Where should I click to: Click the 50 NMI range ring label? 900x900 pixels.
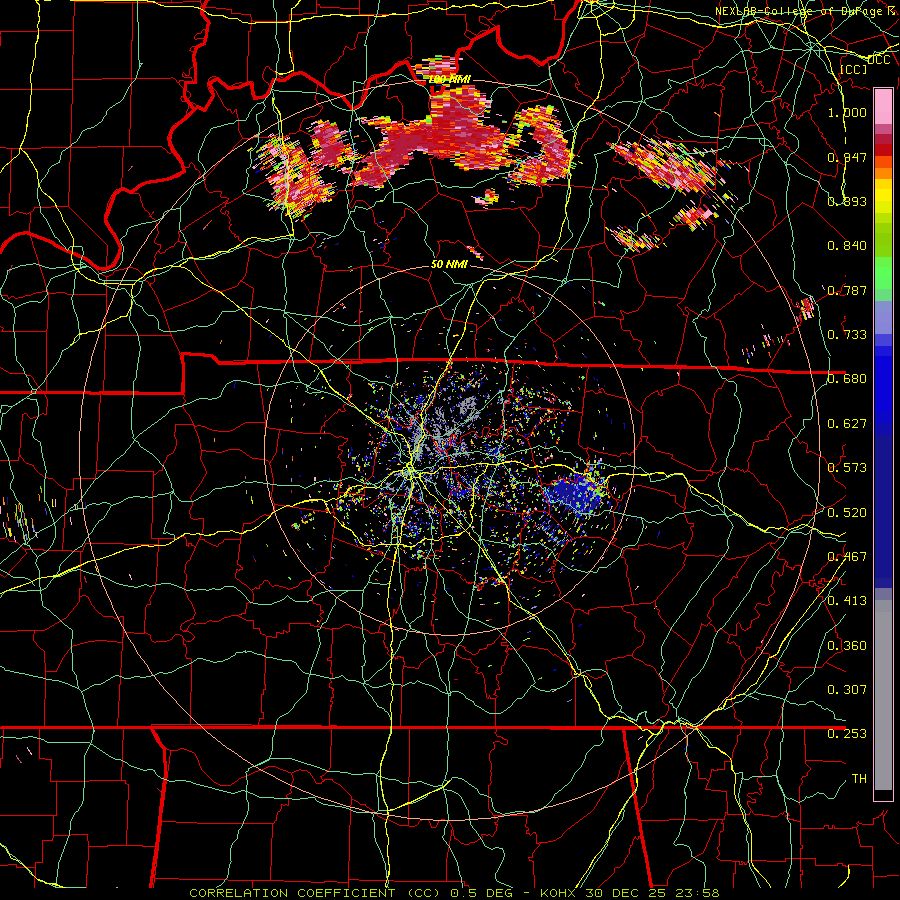click(x=449, y=265)
